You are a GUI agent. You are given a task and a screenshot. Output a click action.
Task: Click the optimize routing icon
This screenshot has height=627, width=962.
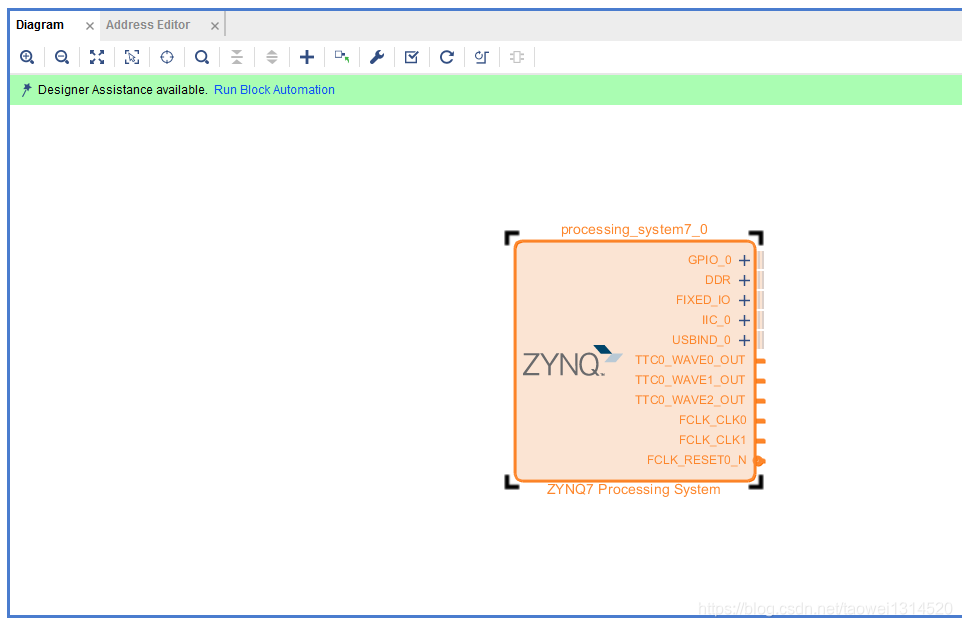(482, 57)
